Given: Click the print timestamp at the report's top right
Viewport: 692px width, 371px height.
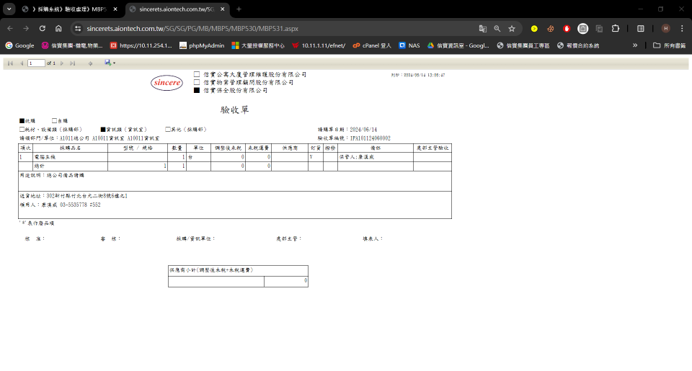Looking at the screenshot, I should coord(418,75).
